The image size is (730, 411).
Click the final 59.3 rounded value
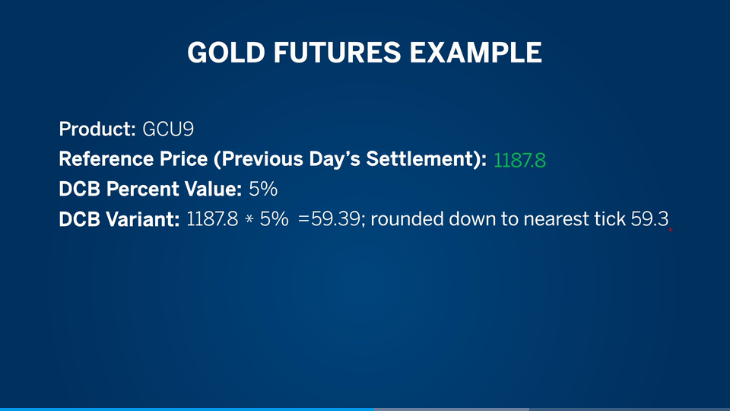[x=649, y=220]
